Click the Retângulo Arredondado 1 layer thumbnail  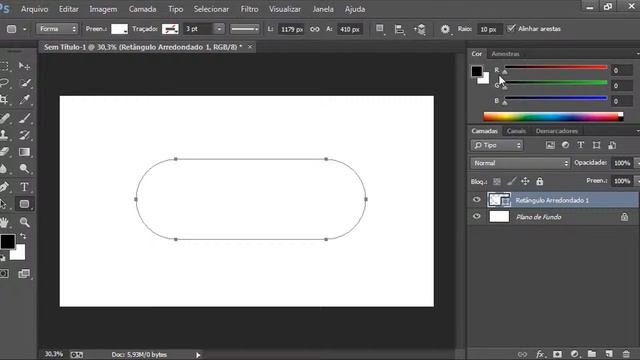pos(499,200)
